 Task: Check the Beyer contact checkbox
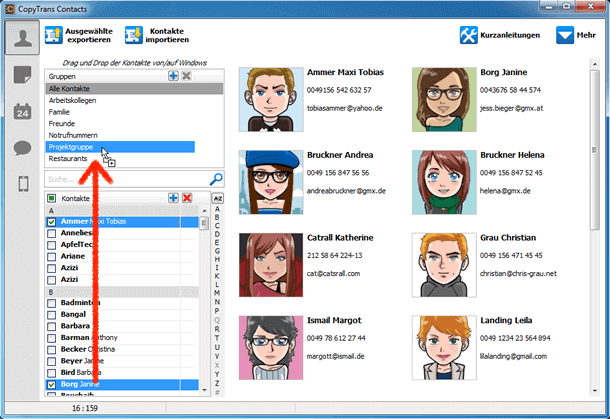point(51,361)
